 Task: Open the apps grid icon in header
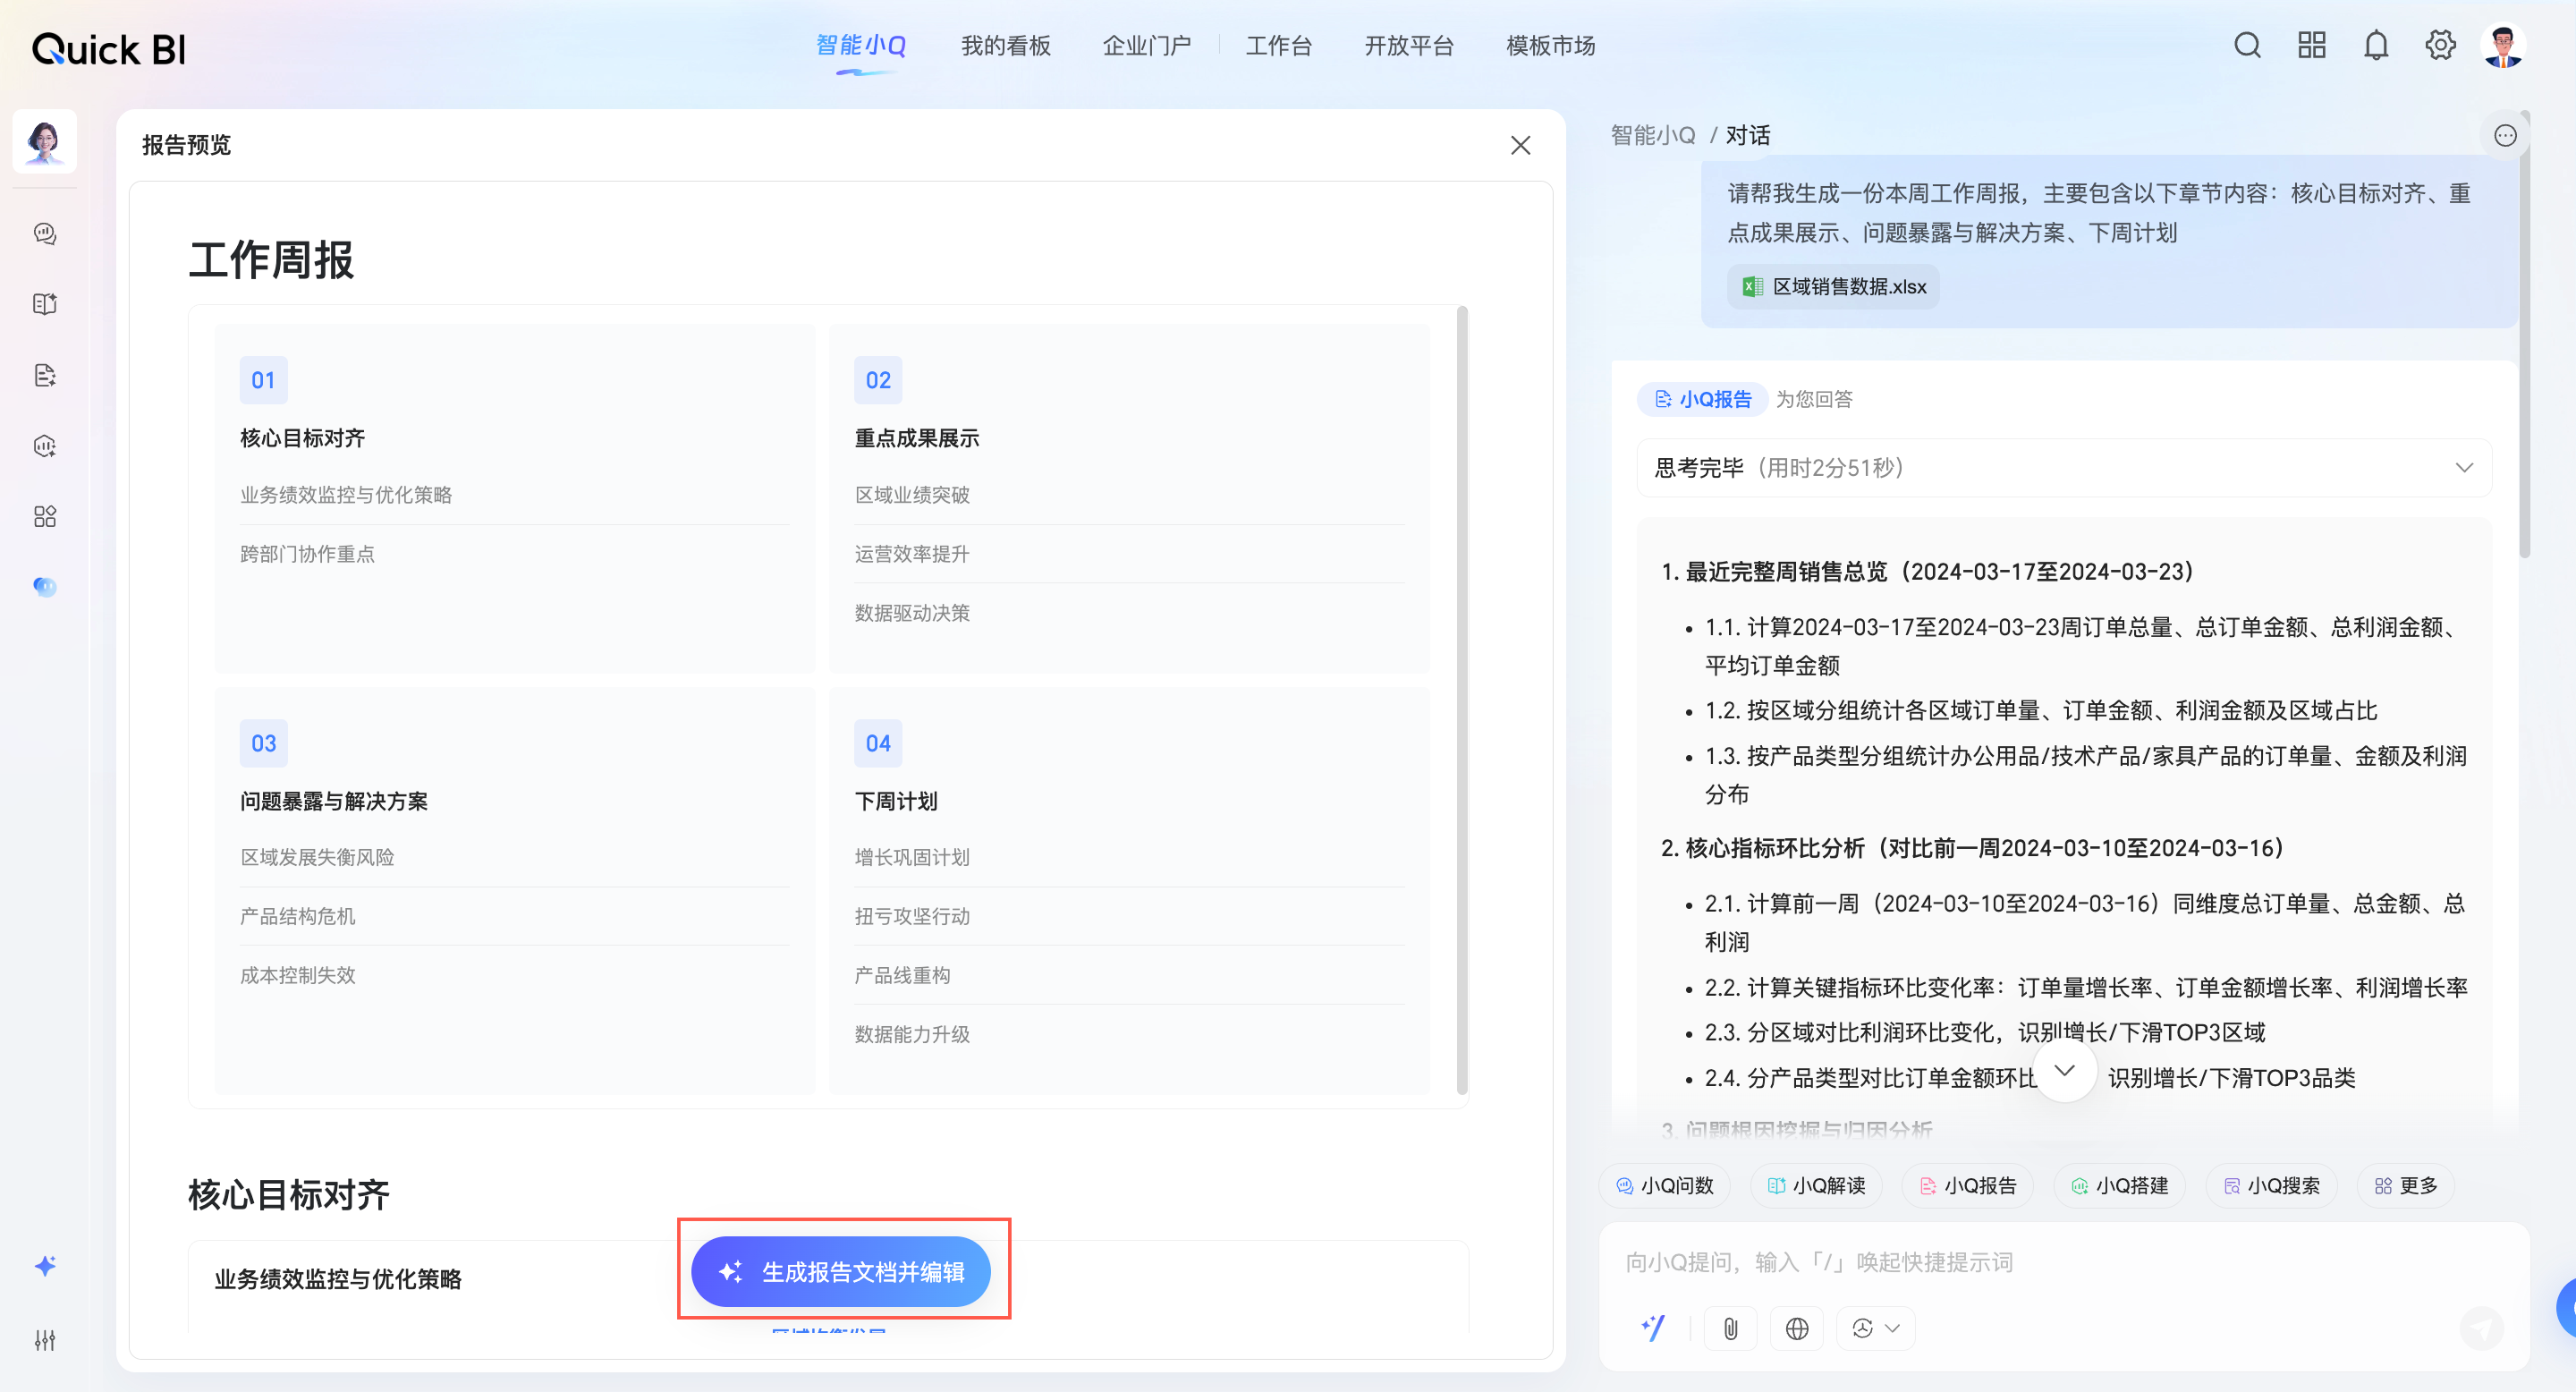tap(2311, 46)
